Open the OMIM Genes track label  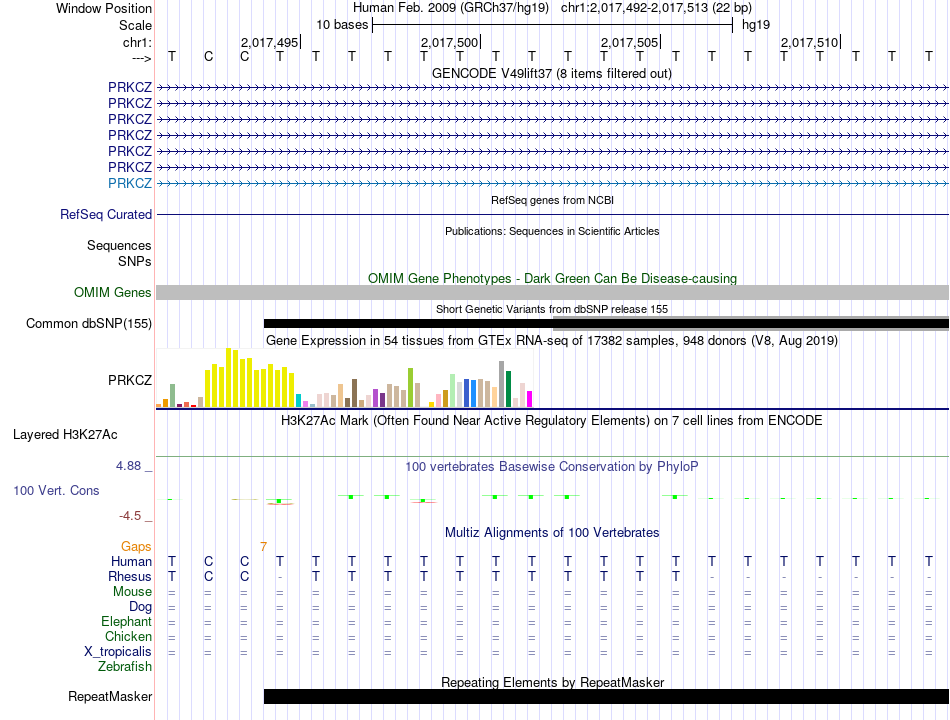point(113,293)
